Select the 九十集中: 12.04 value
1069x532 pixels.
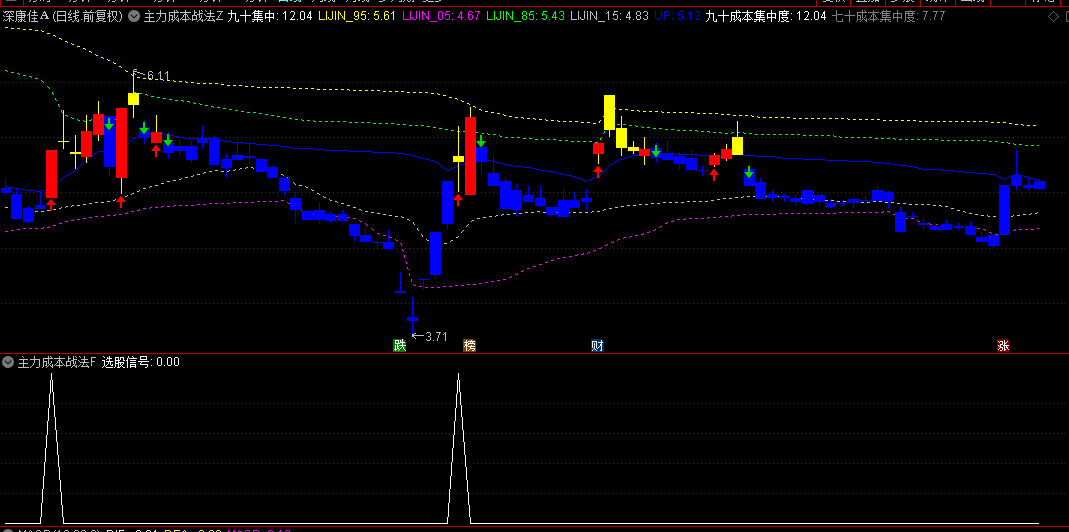coord(270,16)
